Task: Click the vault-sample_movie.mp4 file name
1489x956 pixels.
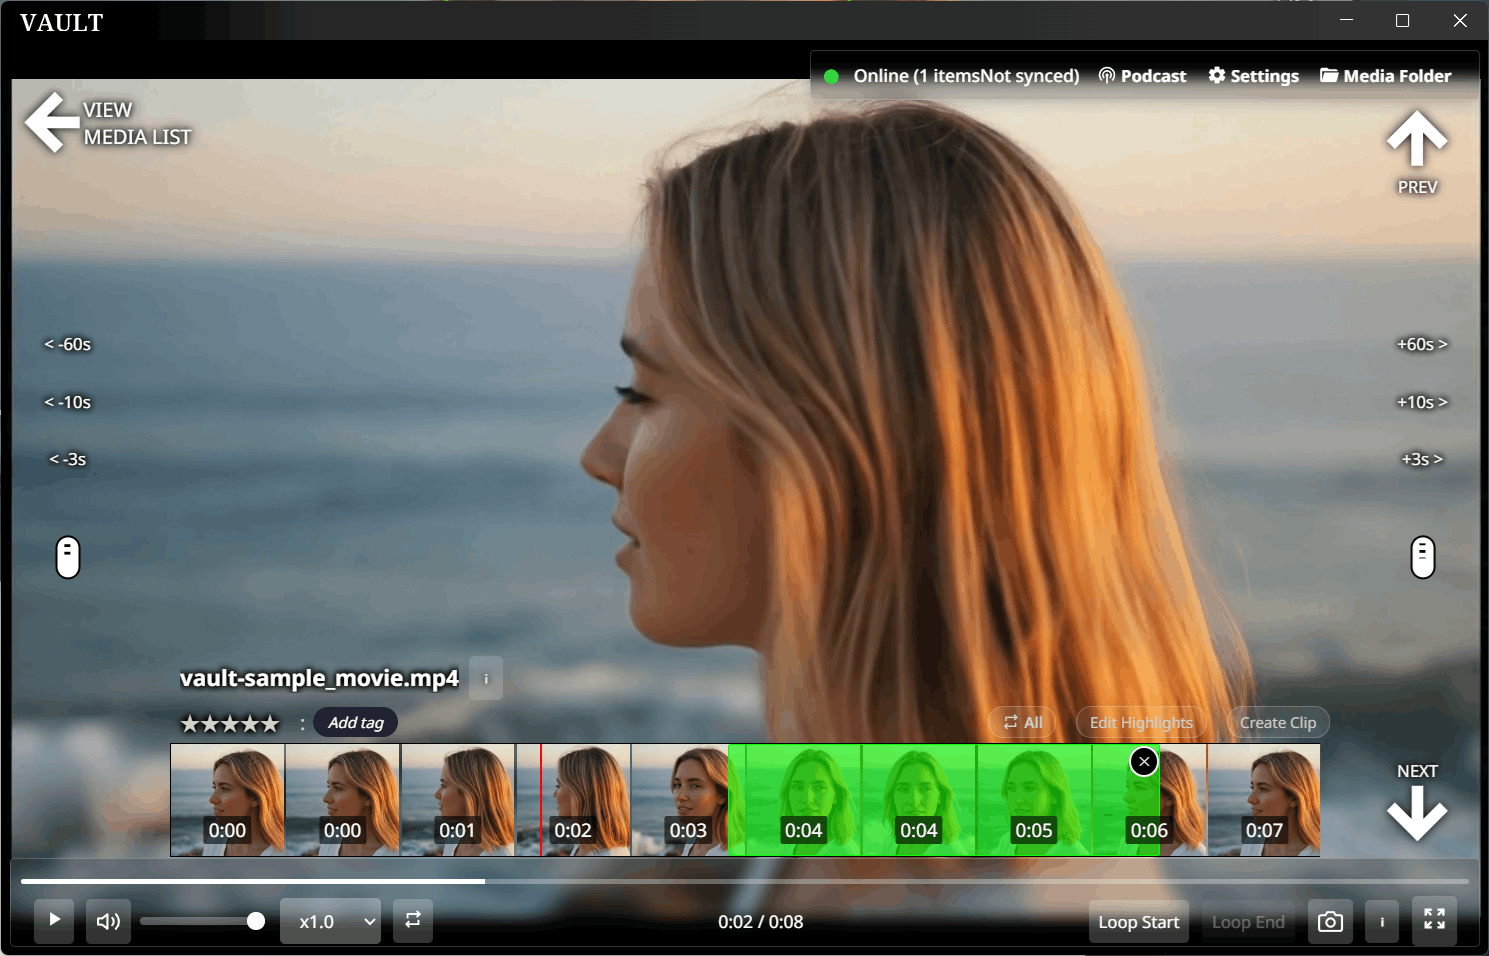Action: 319,678
